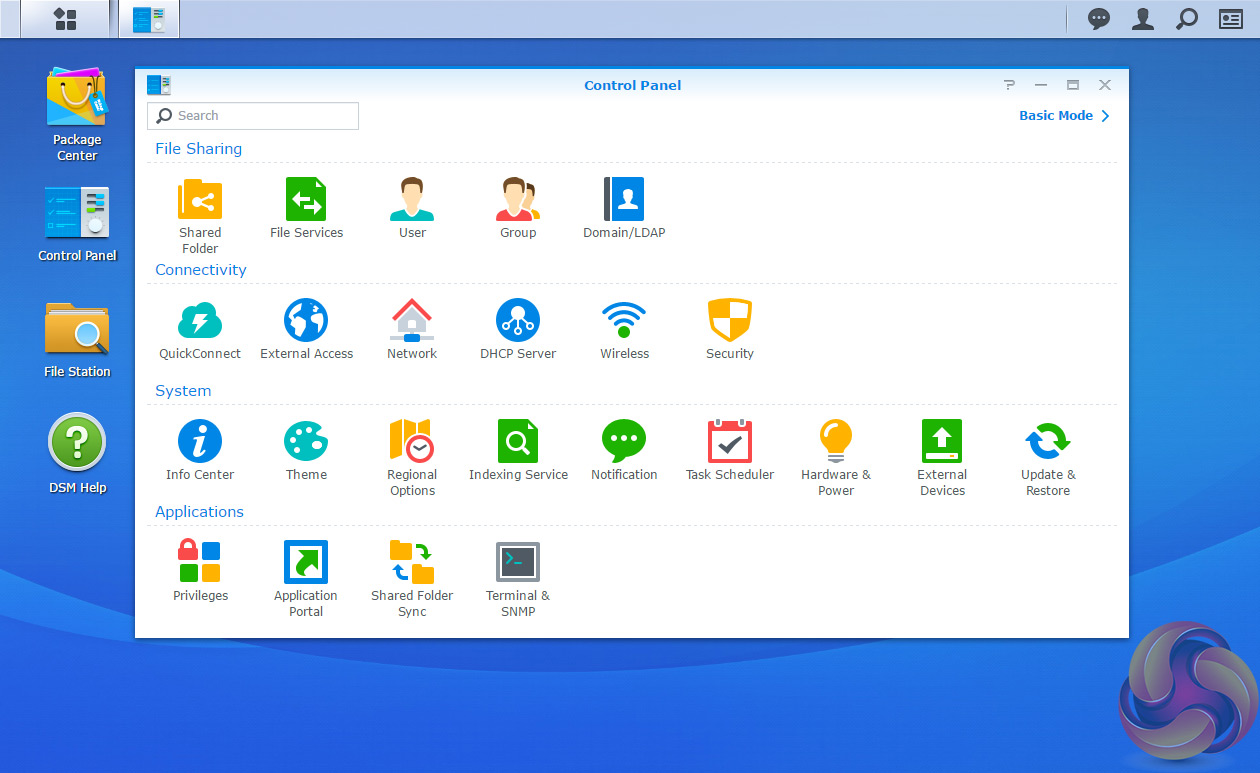This screenshot has width=1260, height=773.
Task: Open Application Portal
Action: tap(306, 578)
